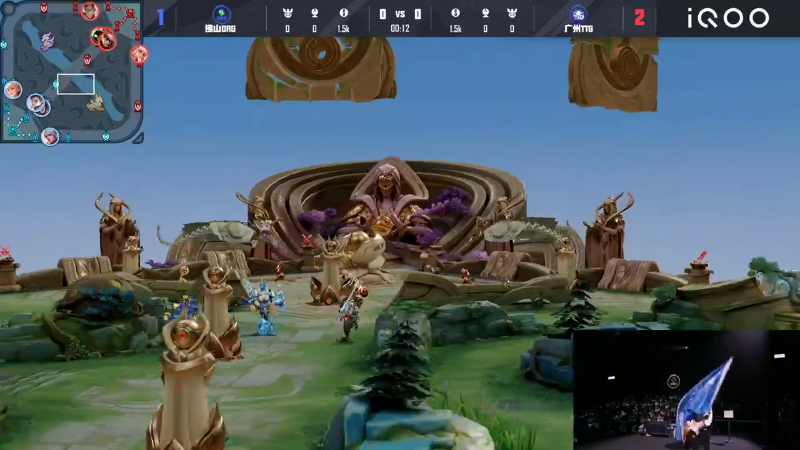The width and height of the screenshot is (800, 450).
Task: Click the blue armored hero on the path
Action: [x=264, y=309]
